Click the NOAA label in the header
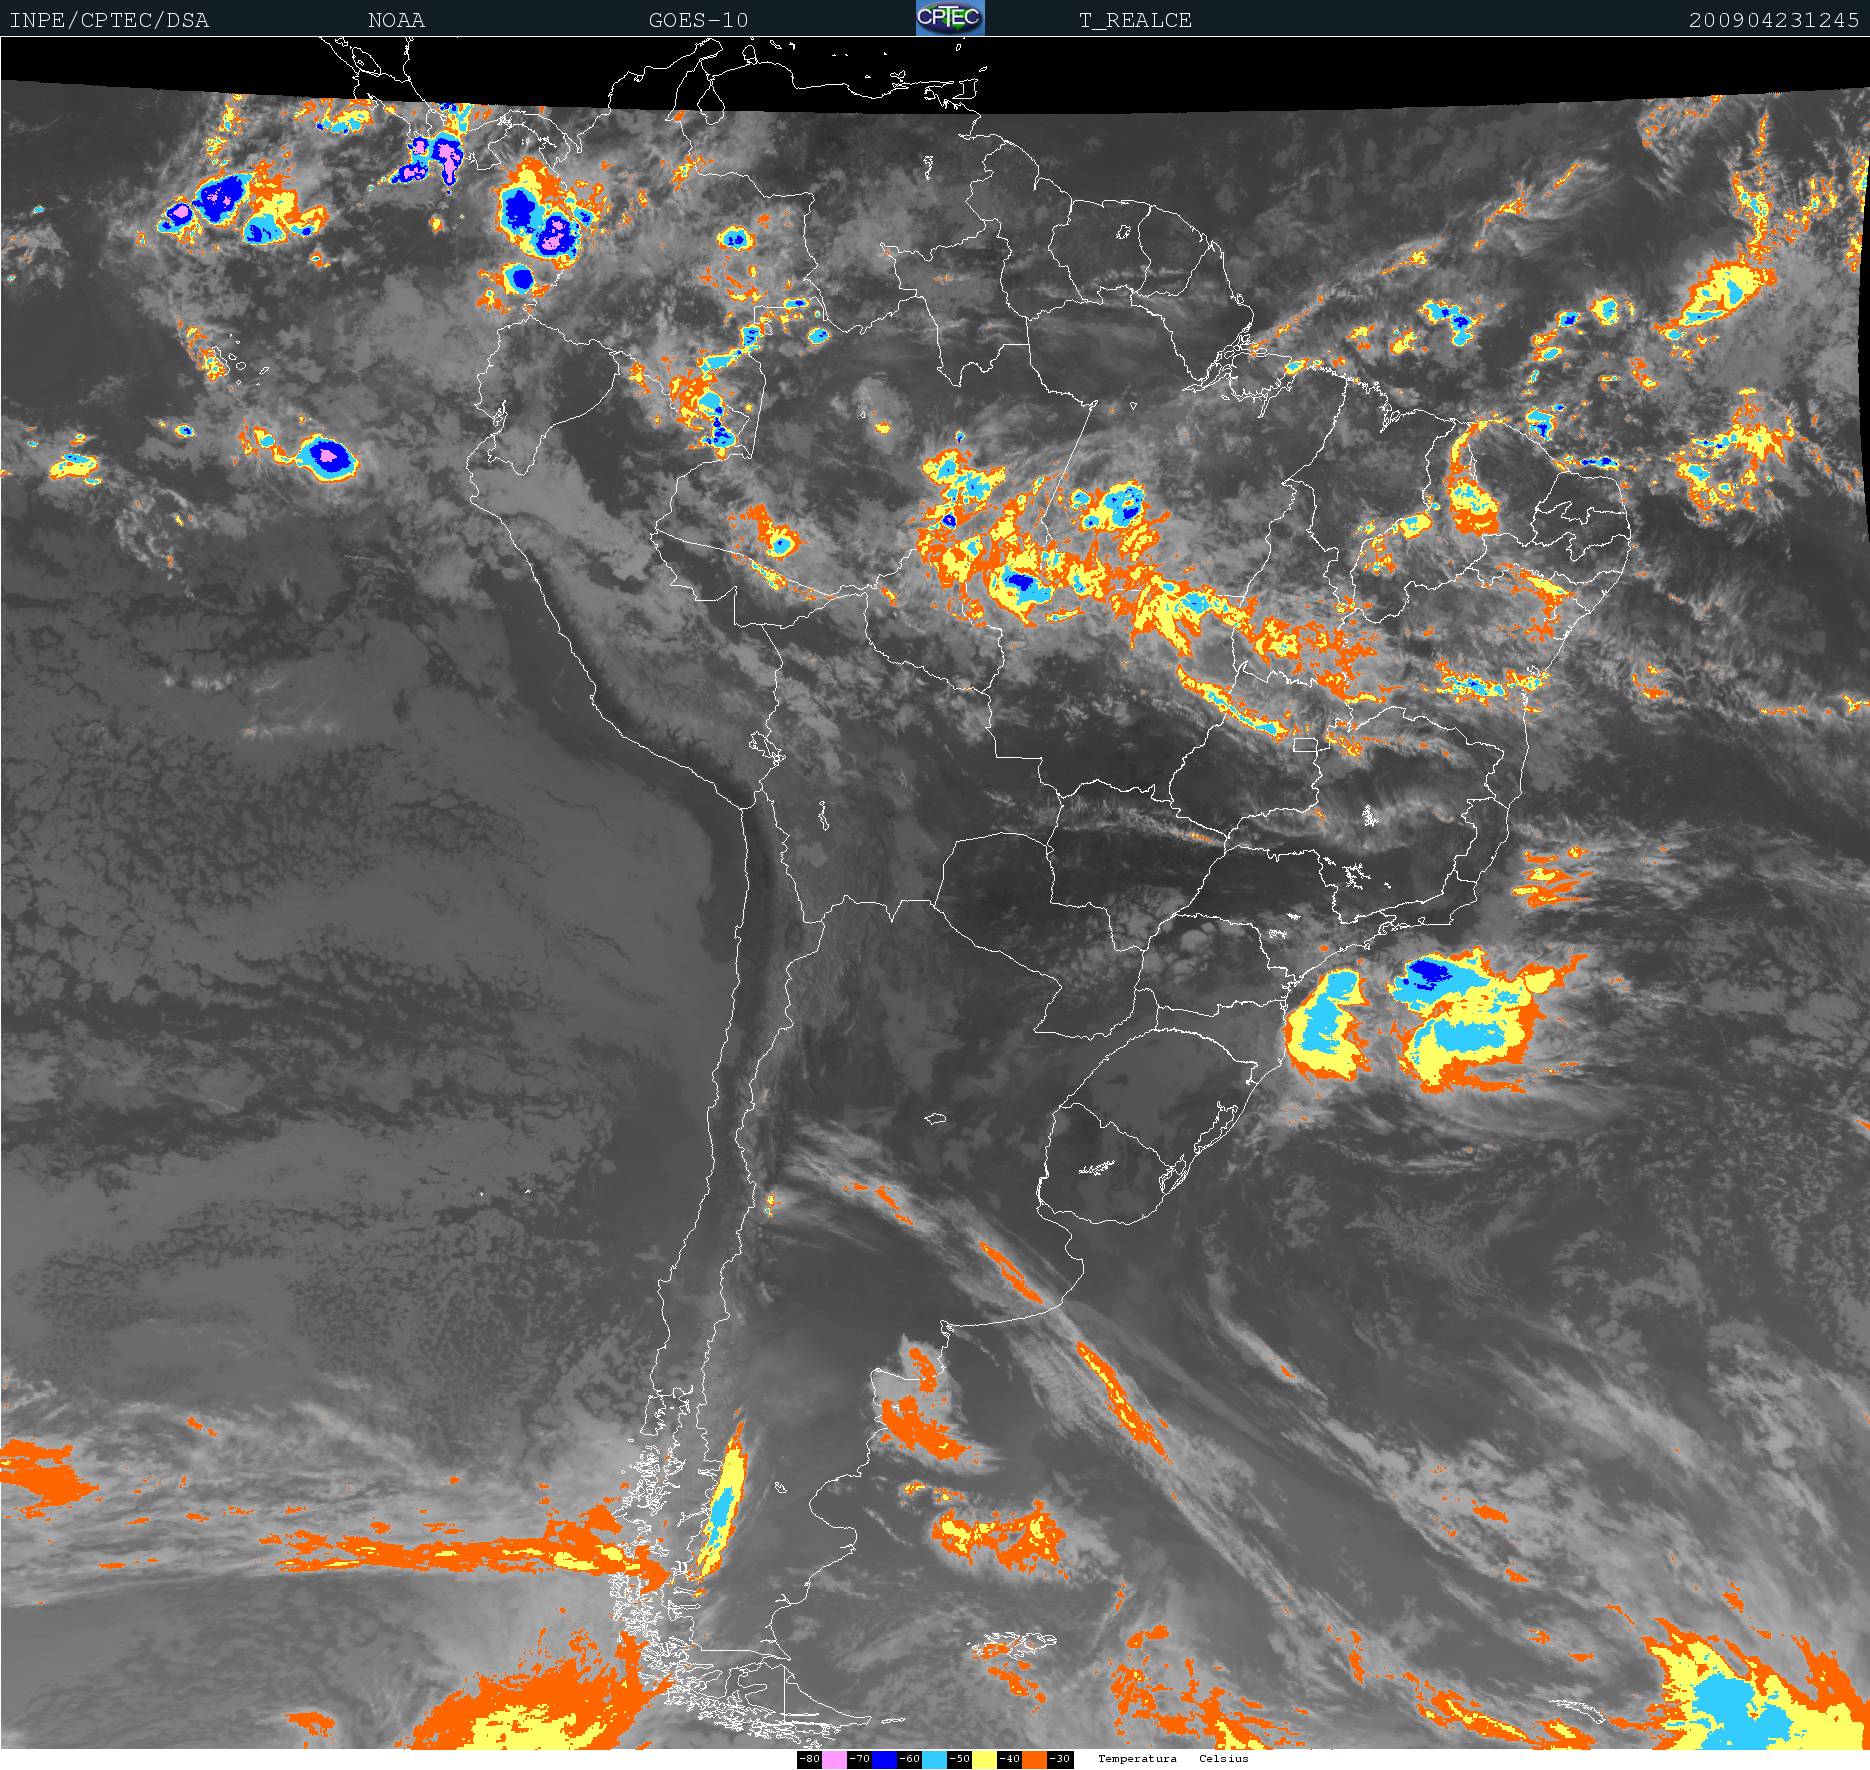Viewport: 1870px width, 1770px height. [x=396, y=21]
